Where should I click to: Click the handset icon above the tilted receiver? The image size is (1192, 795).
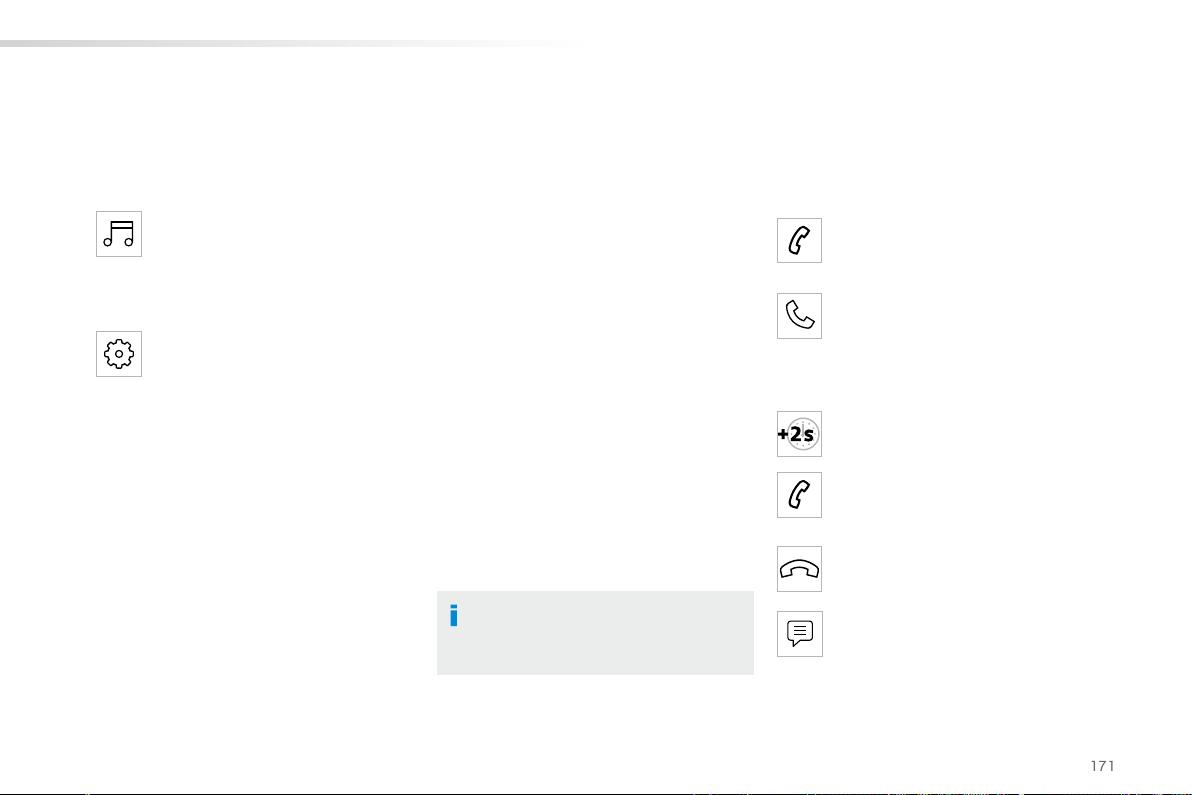point(799,240)
